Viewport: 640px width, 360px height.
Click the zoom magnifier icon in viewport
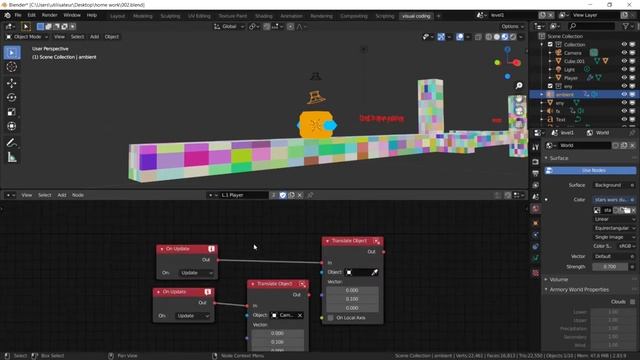pos(519,86)
